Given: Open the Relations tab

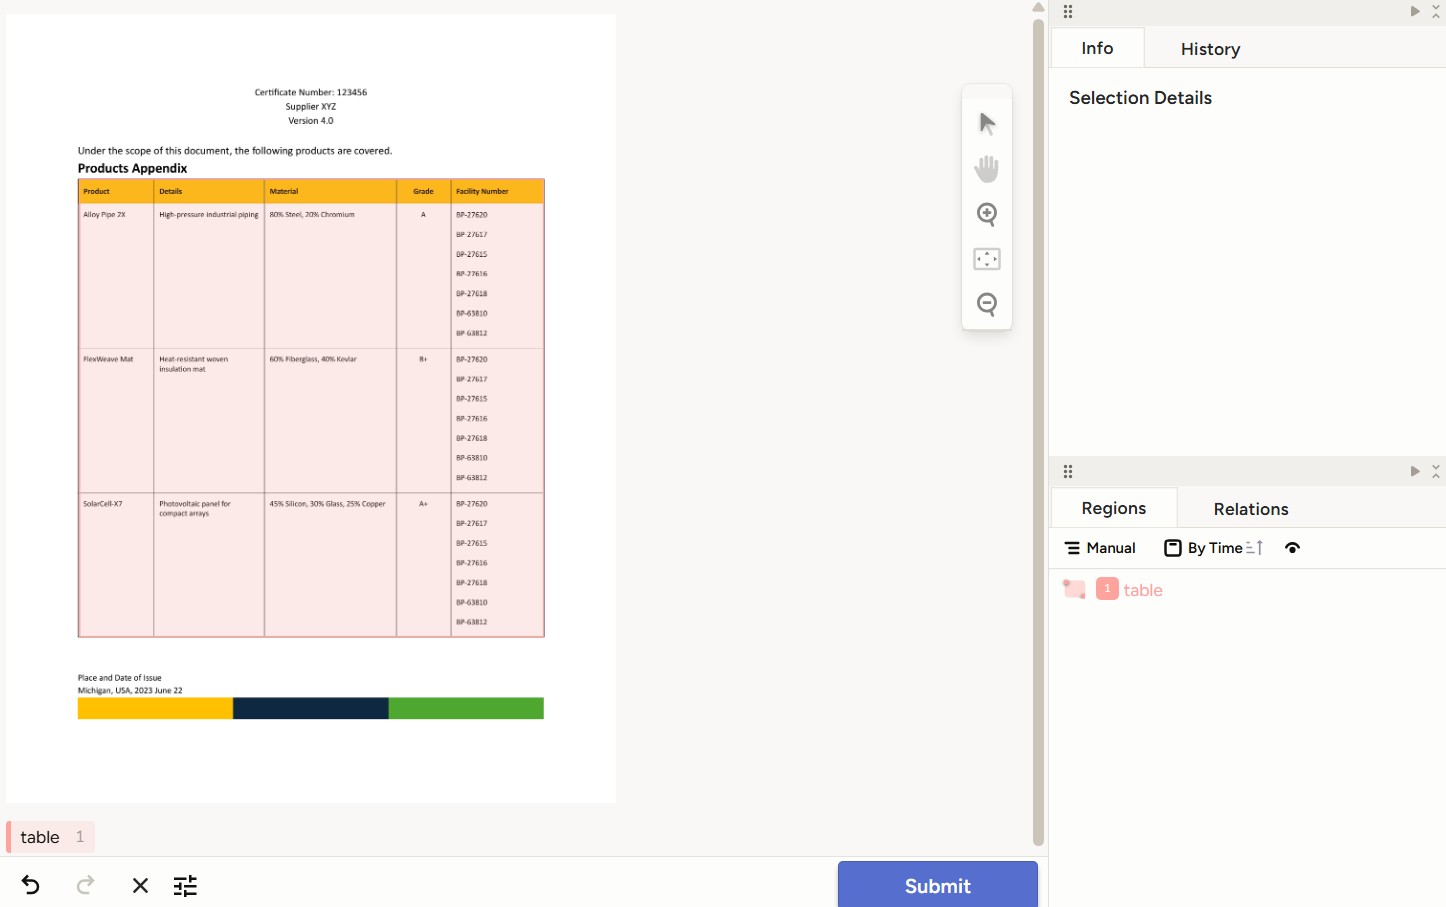Looking at the screenshot, I should point(1250,509).
